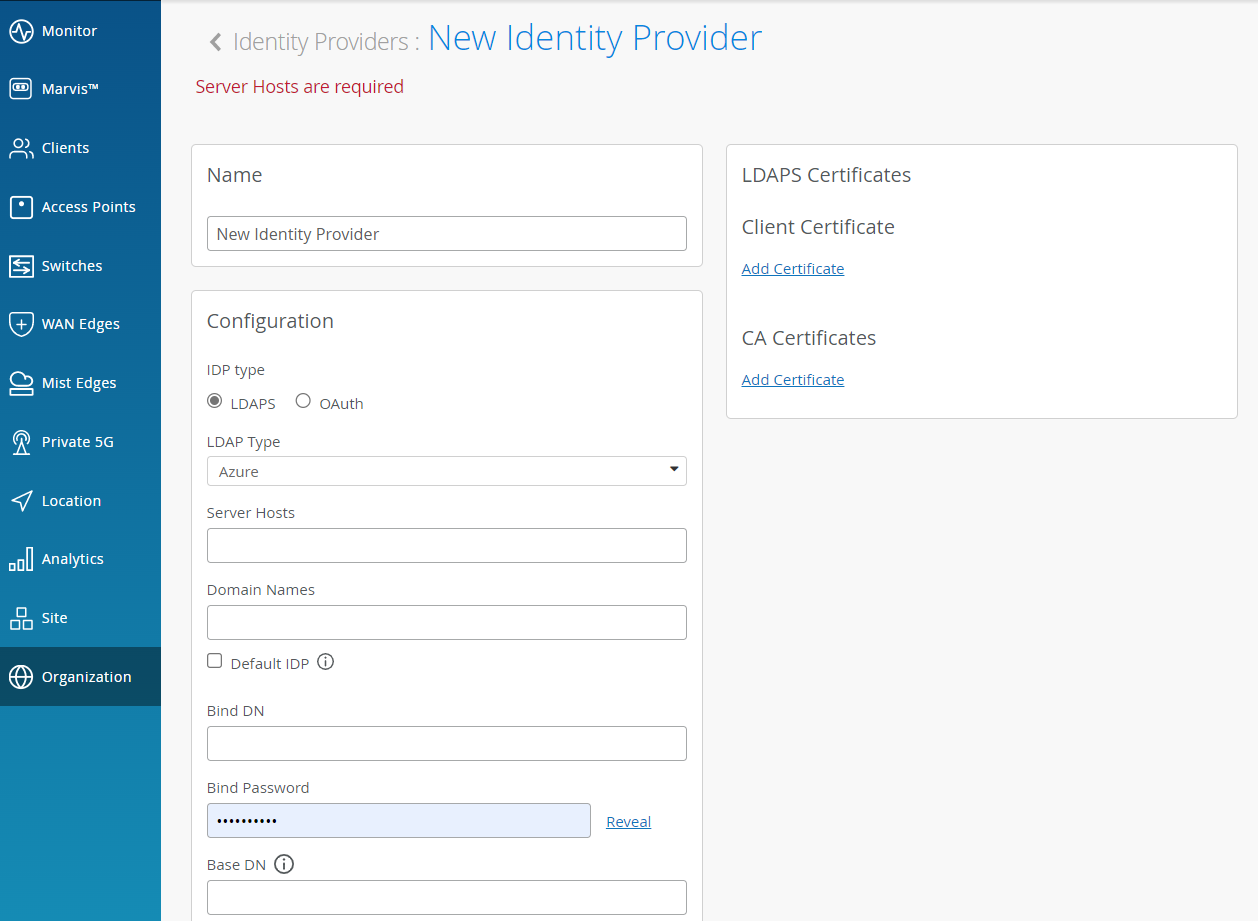The width and height of the screenshot is (1258, 921).
Task: Open the LDAP Type dropdown showing Azure
Action: click(x=446, y=471)
